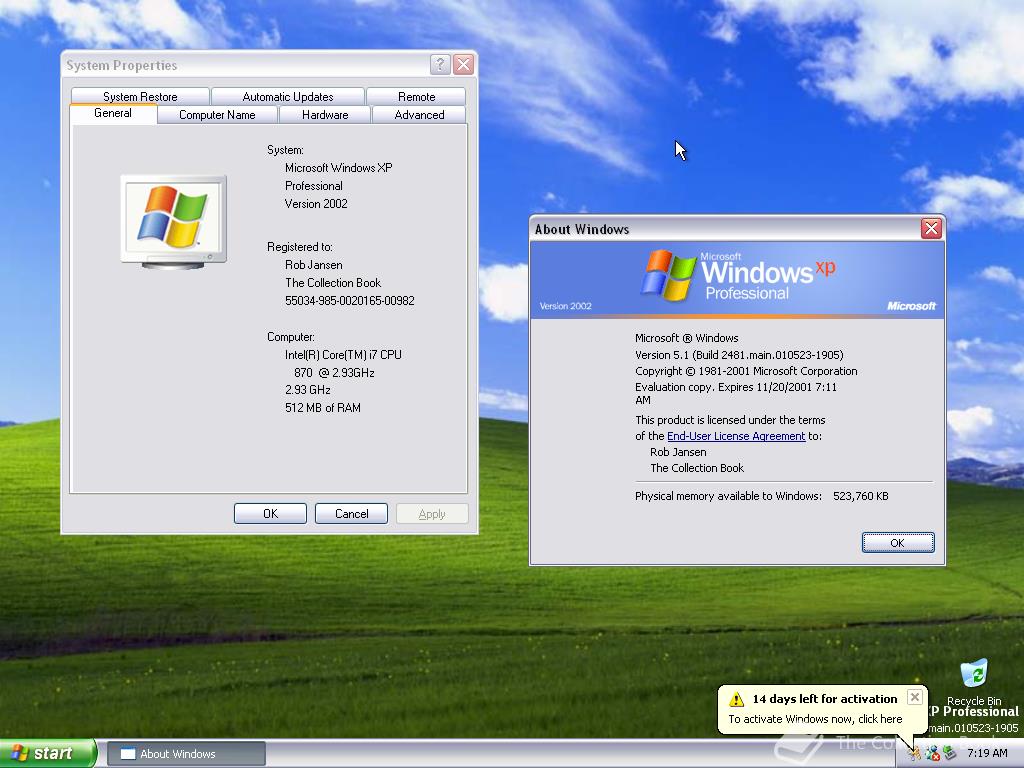Viewport: 1024px width, 768px height.
Task: Click the 7:19 AM taskbar clock
Action: coord(987,753)
